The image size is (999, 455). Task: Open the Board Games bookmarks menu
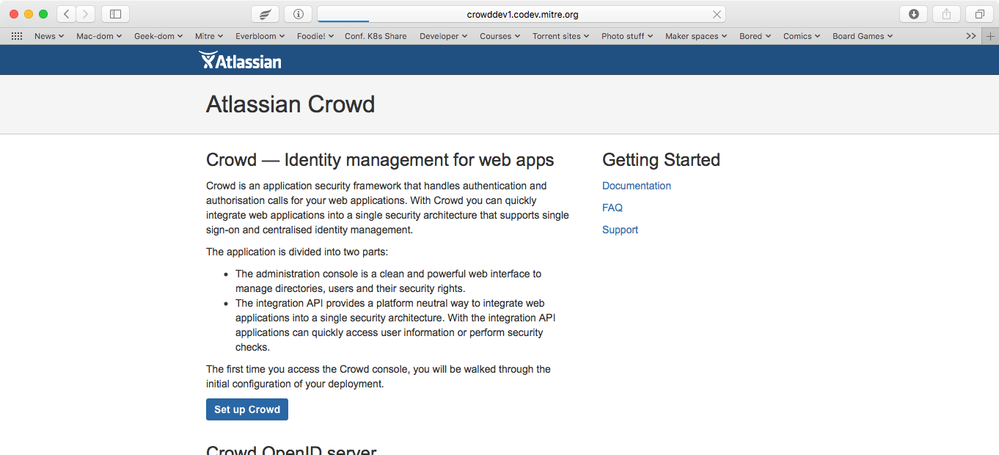point(863,36)
